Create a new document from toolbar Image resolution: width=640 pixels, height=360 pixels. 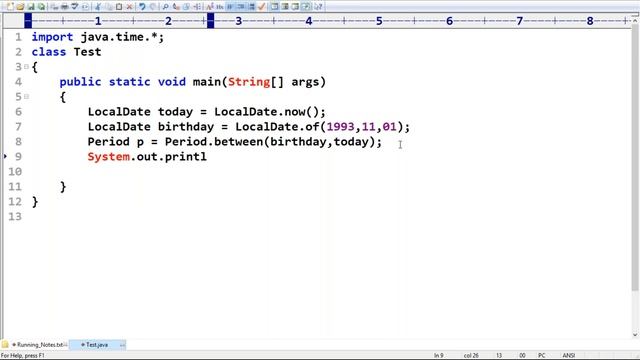[10, 7]
